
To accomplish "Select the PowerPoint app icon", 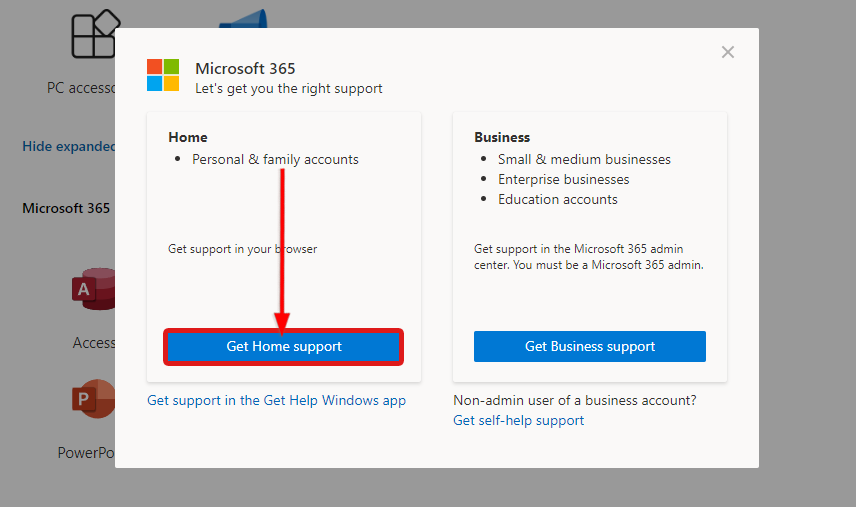I will pyautogui.click(x=93, y=398).
